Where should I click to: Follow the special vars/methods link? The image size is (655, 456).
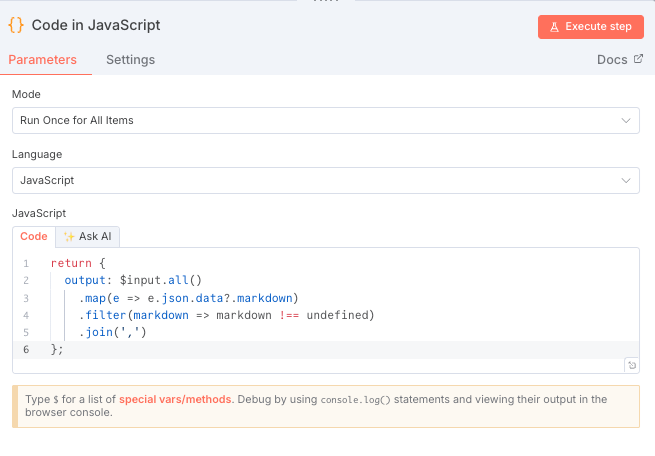[176, 399]
